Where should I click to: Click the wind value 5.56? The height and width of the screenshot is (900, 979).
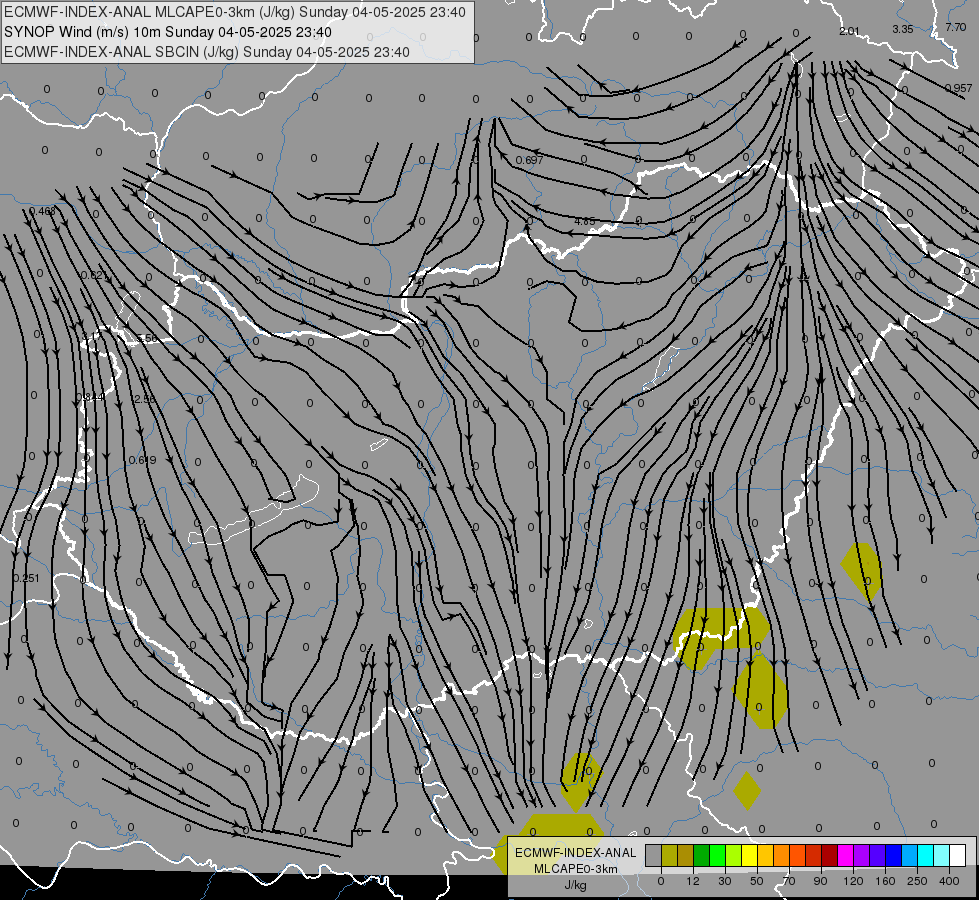coord(147,339)
